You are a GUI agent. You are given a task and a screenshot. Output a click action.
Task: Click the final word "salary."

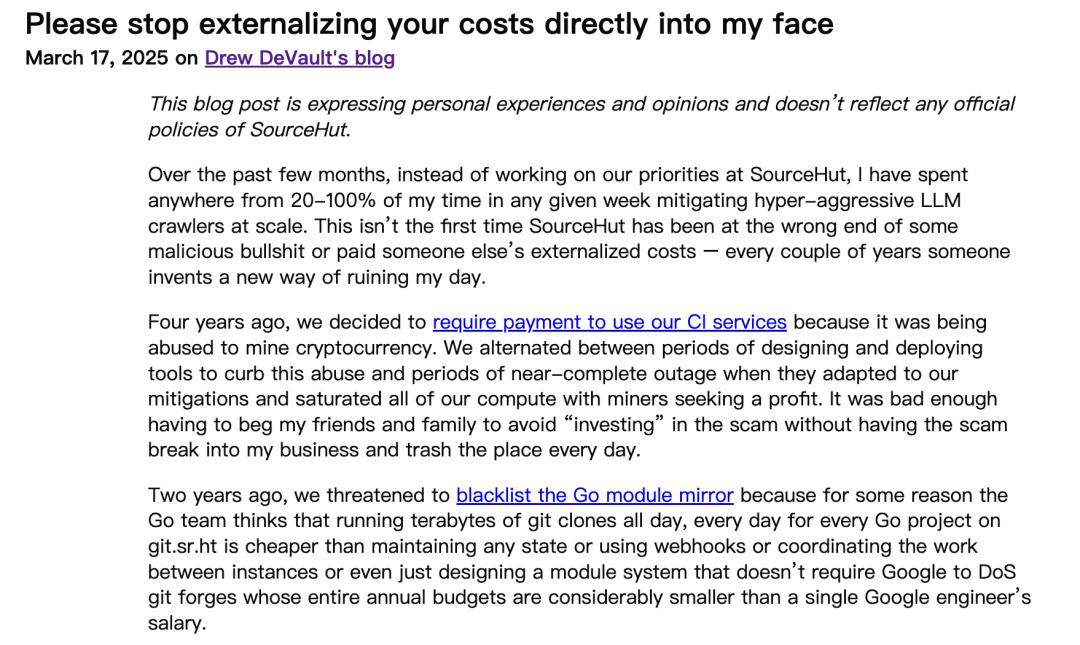[176, 623]
